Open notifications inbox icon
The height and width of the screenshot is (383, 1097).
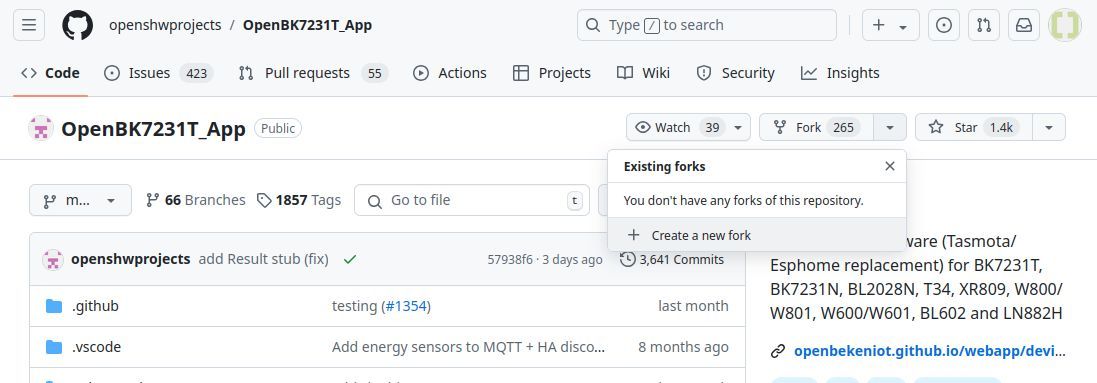[x=1024, y=25]
